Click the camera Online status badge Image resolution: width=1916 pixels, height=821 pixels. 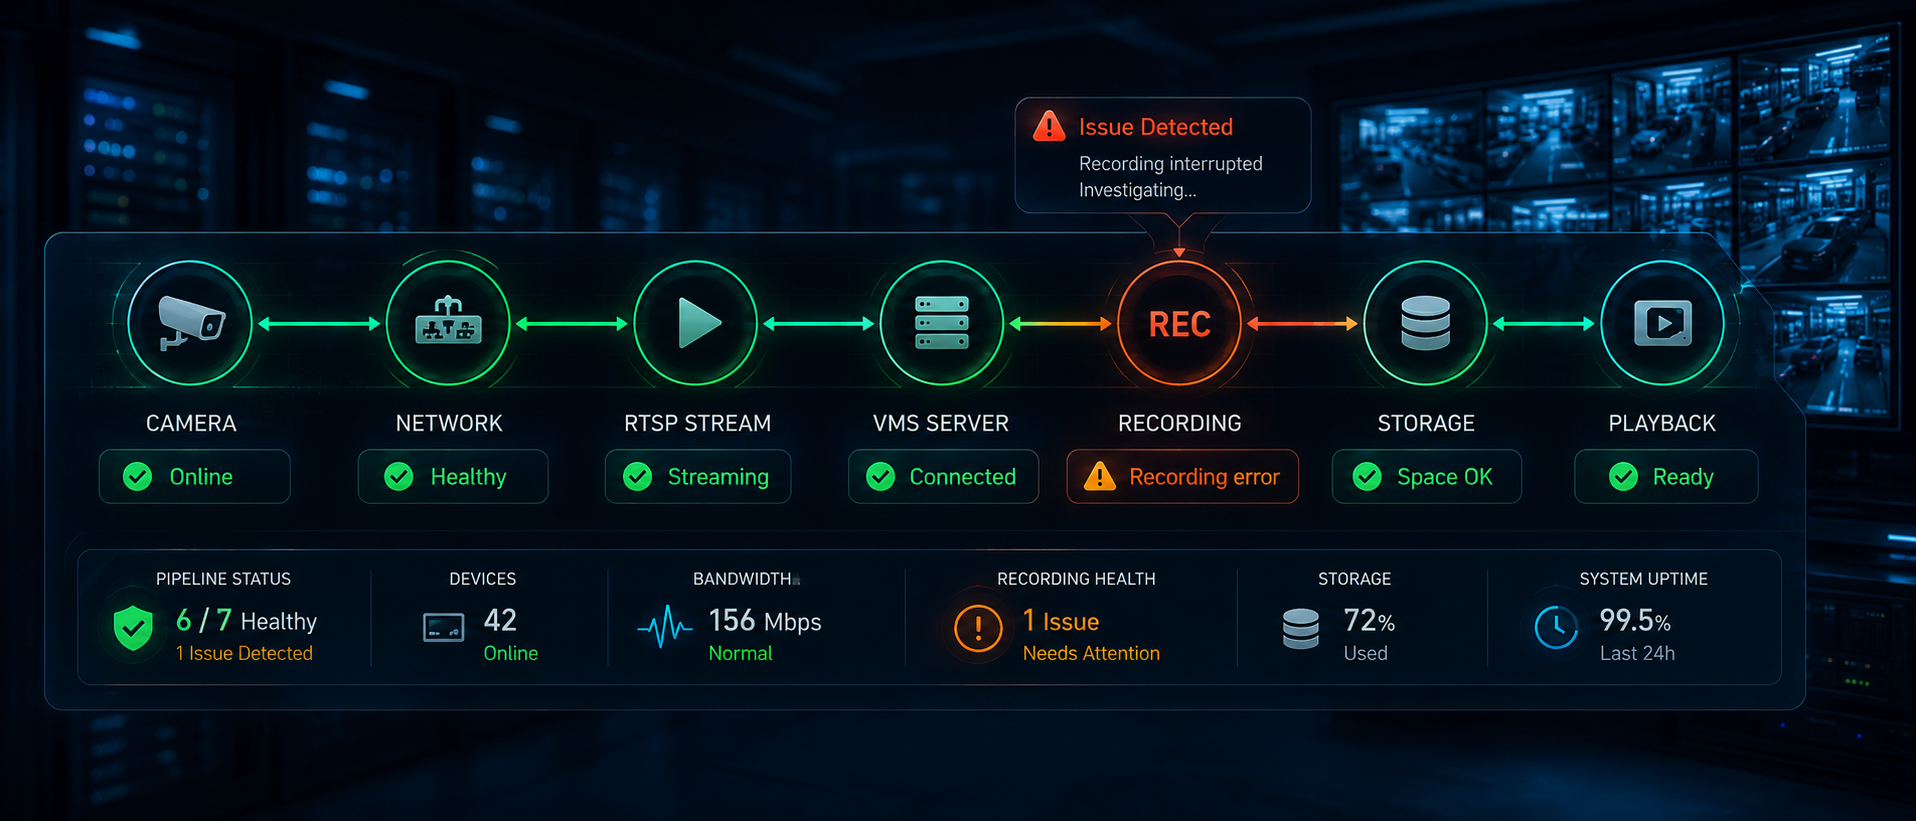[x=195, y=477]
